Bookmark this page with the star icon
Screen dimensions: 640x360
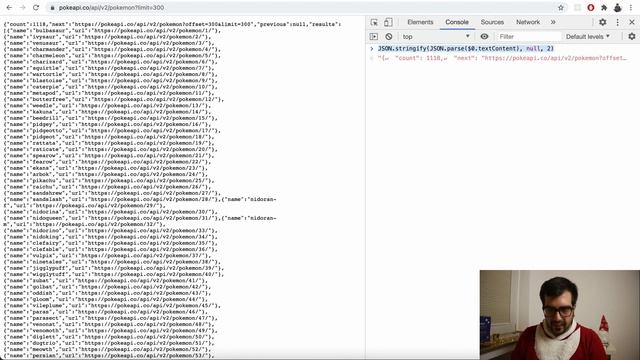pyautogui.click(x=561, y=8)
